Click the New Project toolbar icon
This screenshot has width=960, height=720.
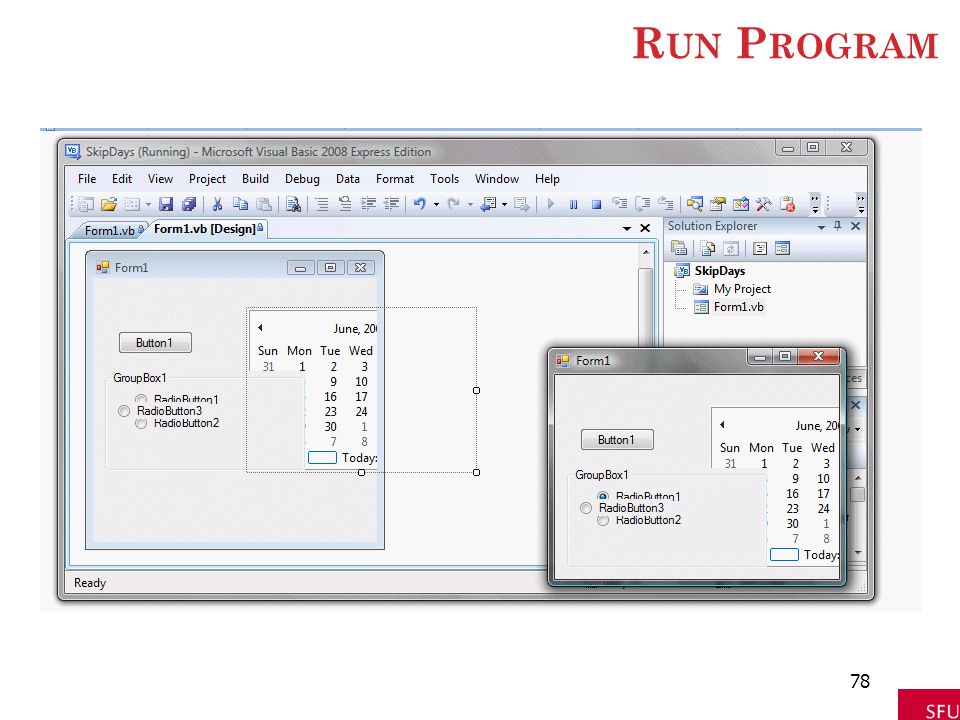point(86,204)
